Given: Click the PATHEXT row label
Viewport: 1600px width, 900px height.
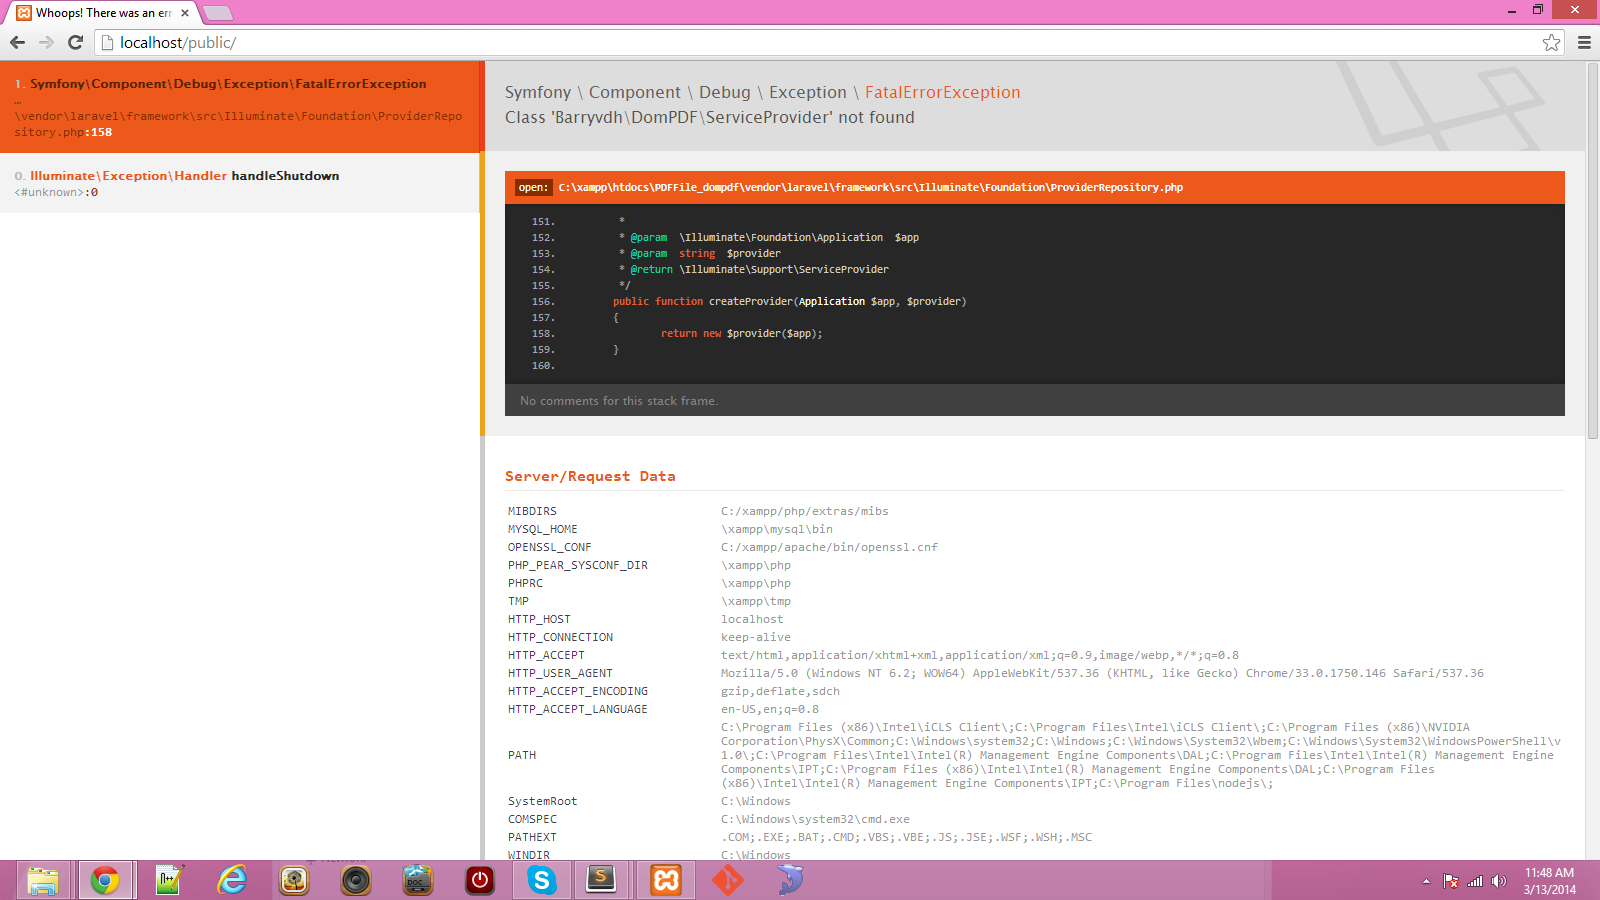Looking at the screenshot, I should (x=532, y=837).
